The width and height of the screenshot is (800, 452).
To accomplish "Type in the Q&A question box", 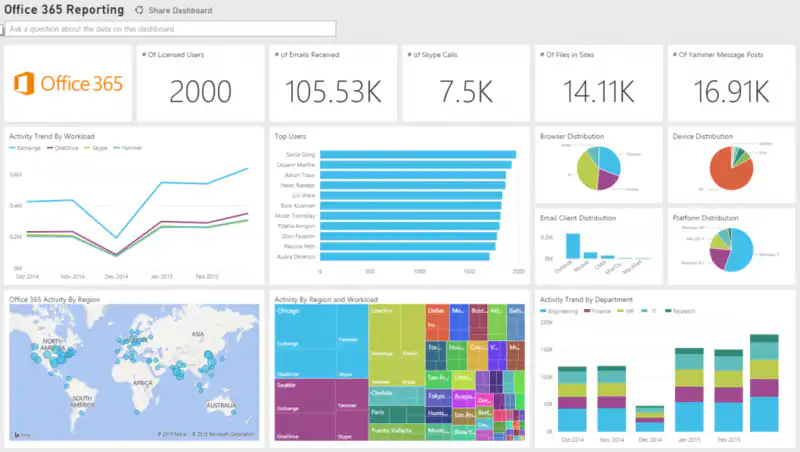I will (170, 29).
